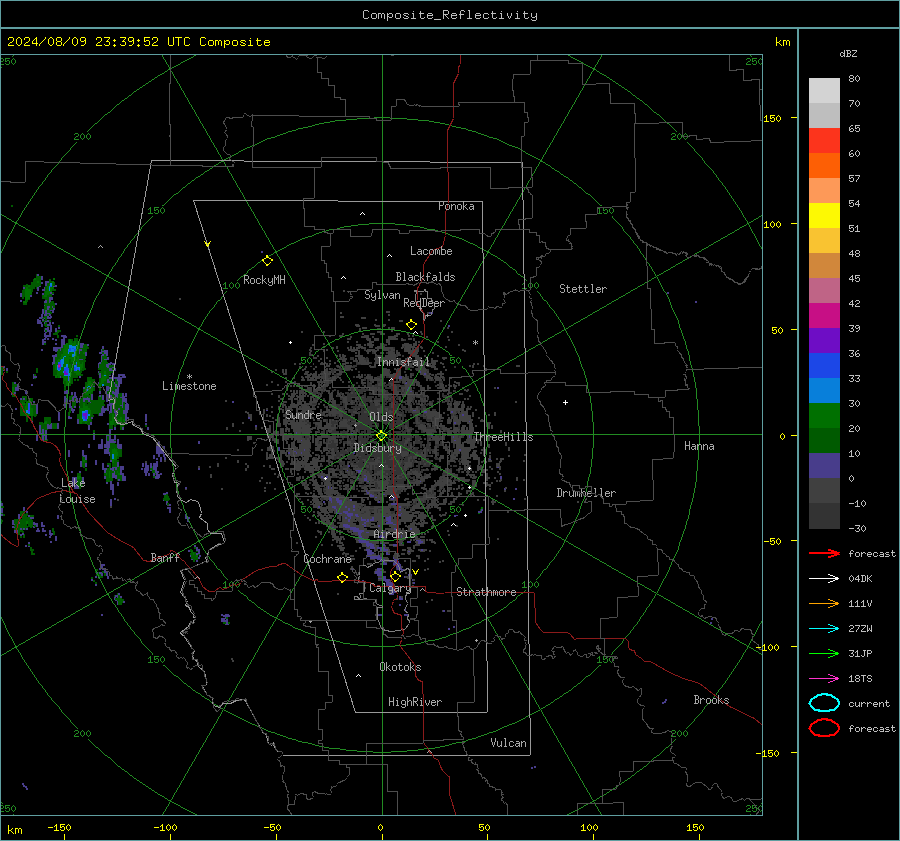The height and width of the screenshot is (841, 900).
Task: Click the HighRiver city label
Action: click(415, 702)
